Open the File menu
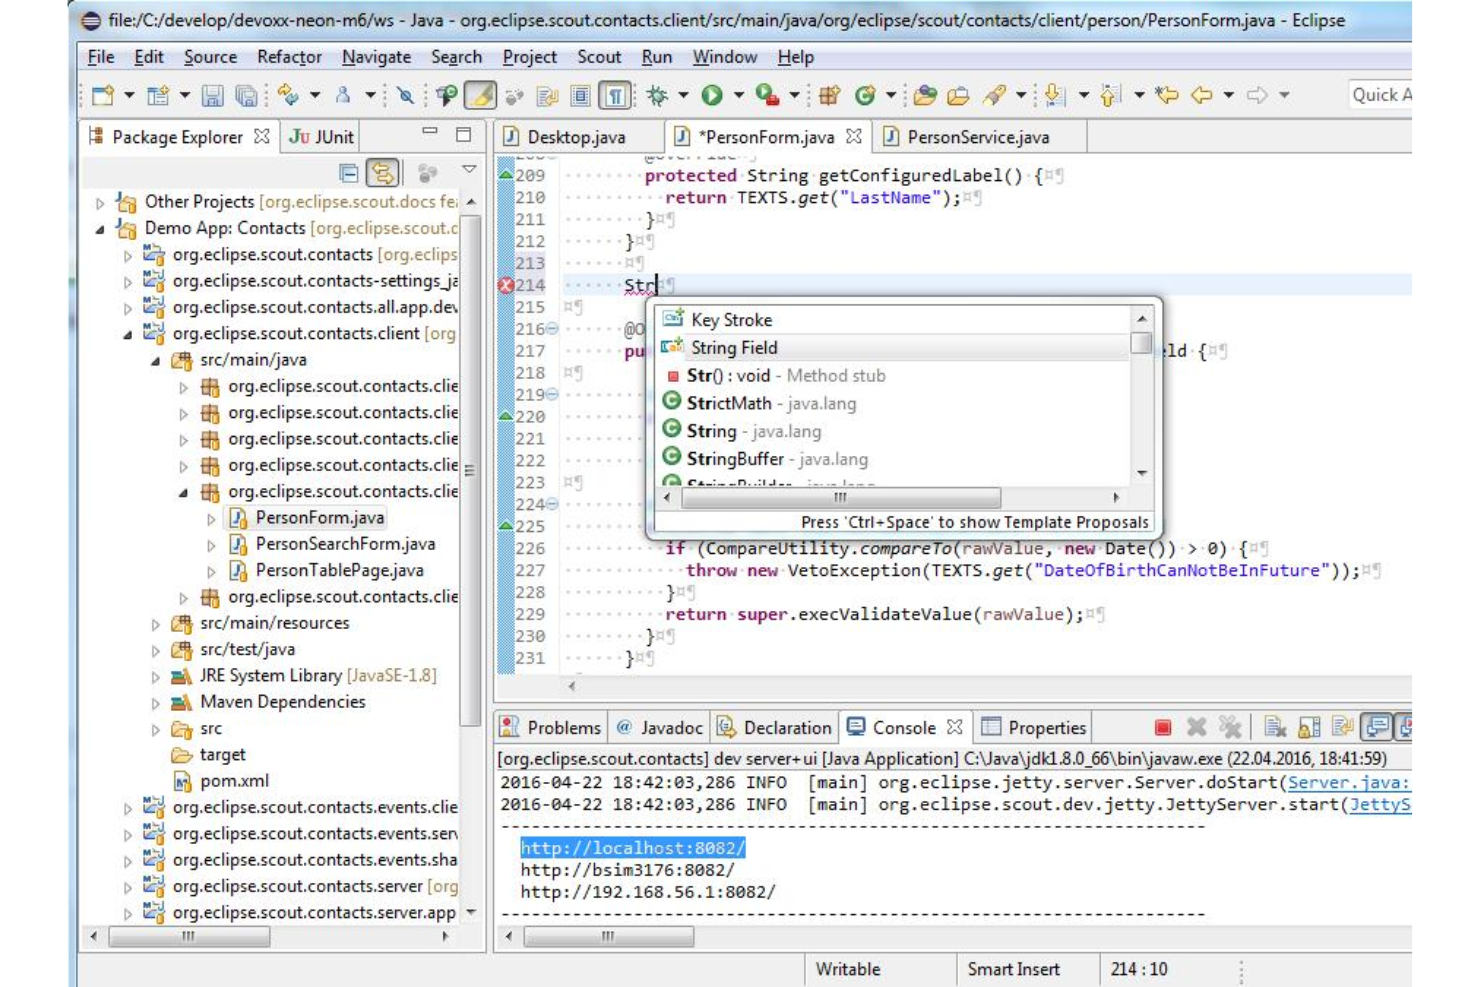 (x=101, y=57)
